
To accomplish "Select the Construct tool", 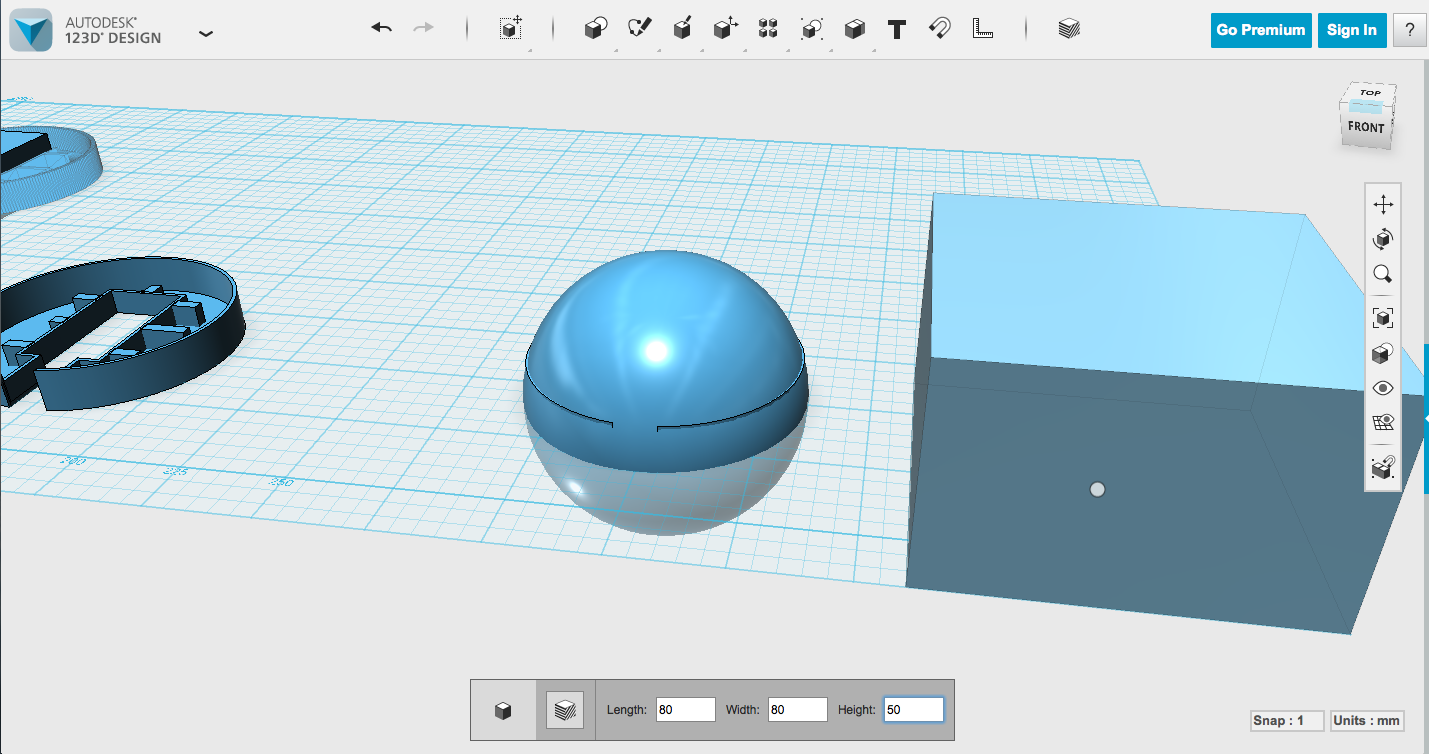I will click(682, 29).
